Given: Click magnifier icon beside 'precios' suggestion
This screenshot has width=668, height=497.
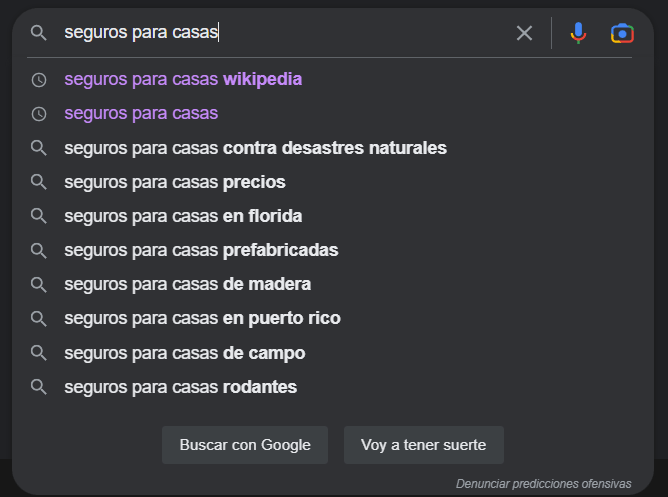Looking at the screenshot, I should [x=39, y=182].
